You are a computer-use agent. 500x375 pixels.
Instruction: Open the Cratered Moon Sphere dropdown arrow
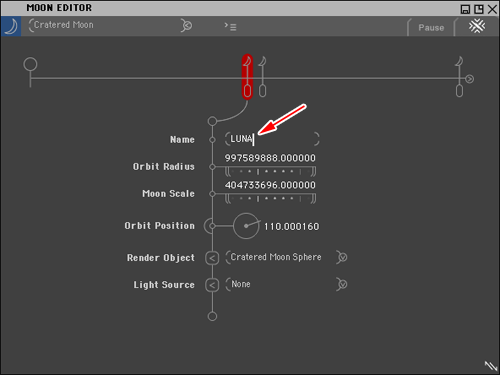342,257
